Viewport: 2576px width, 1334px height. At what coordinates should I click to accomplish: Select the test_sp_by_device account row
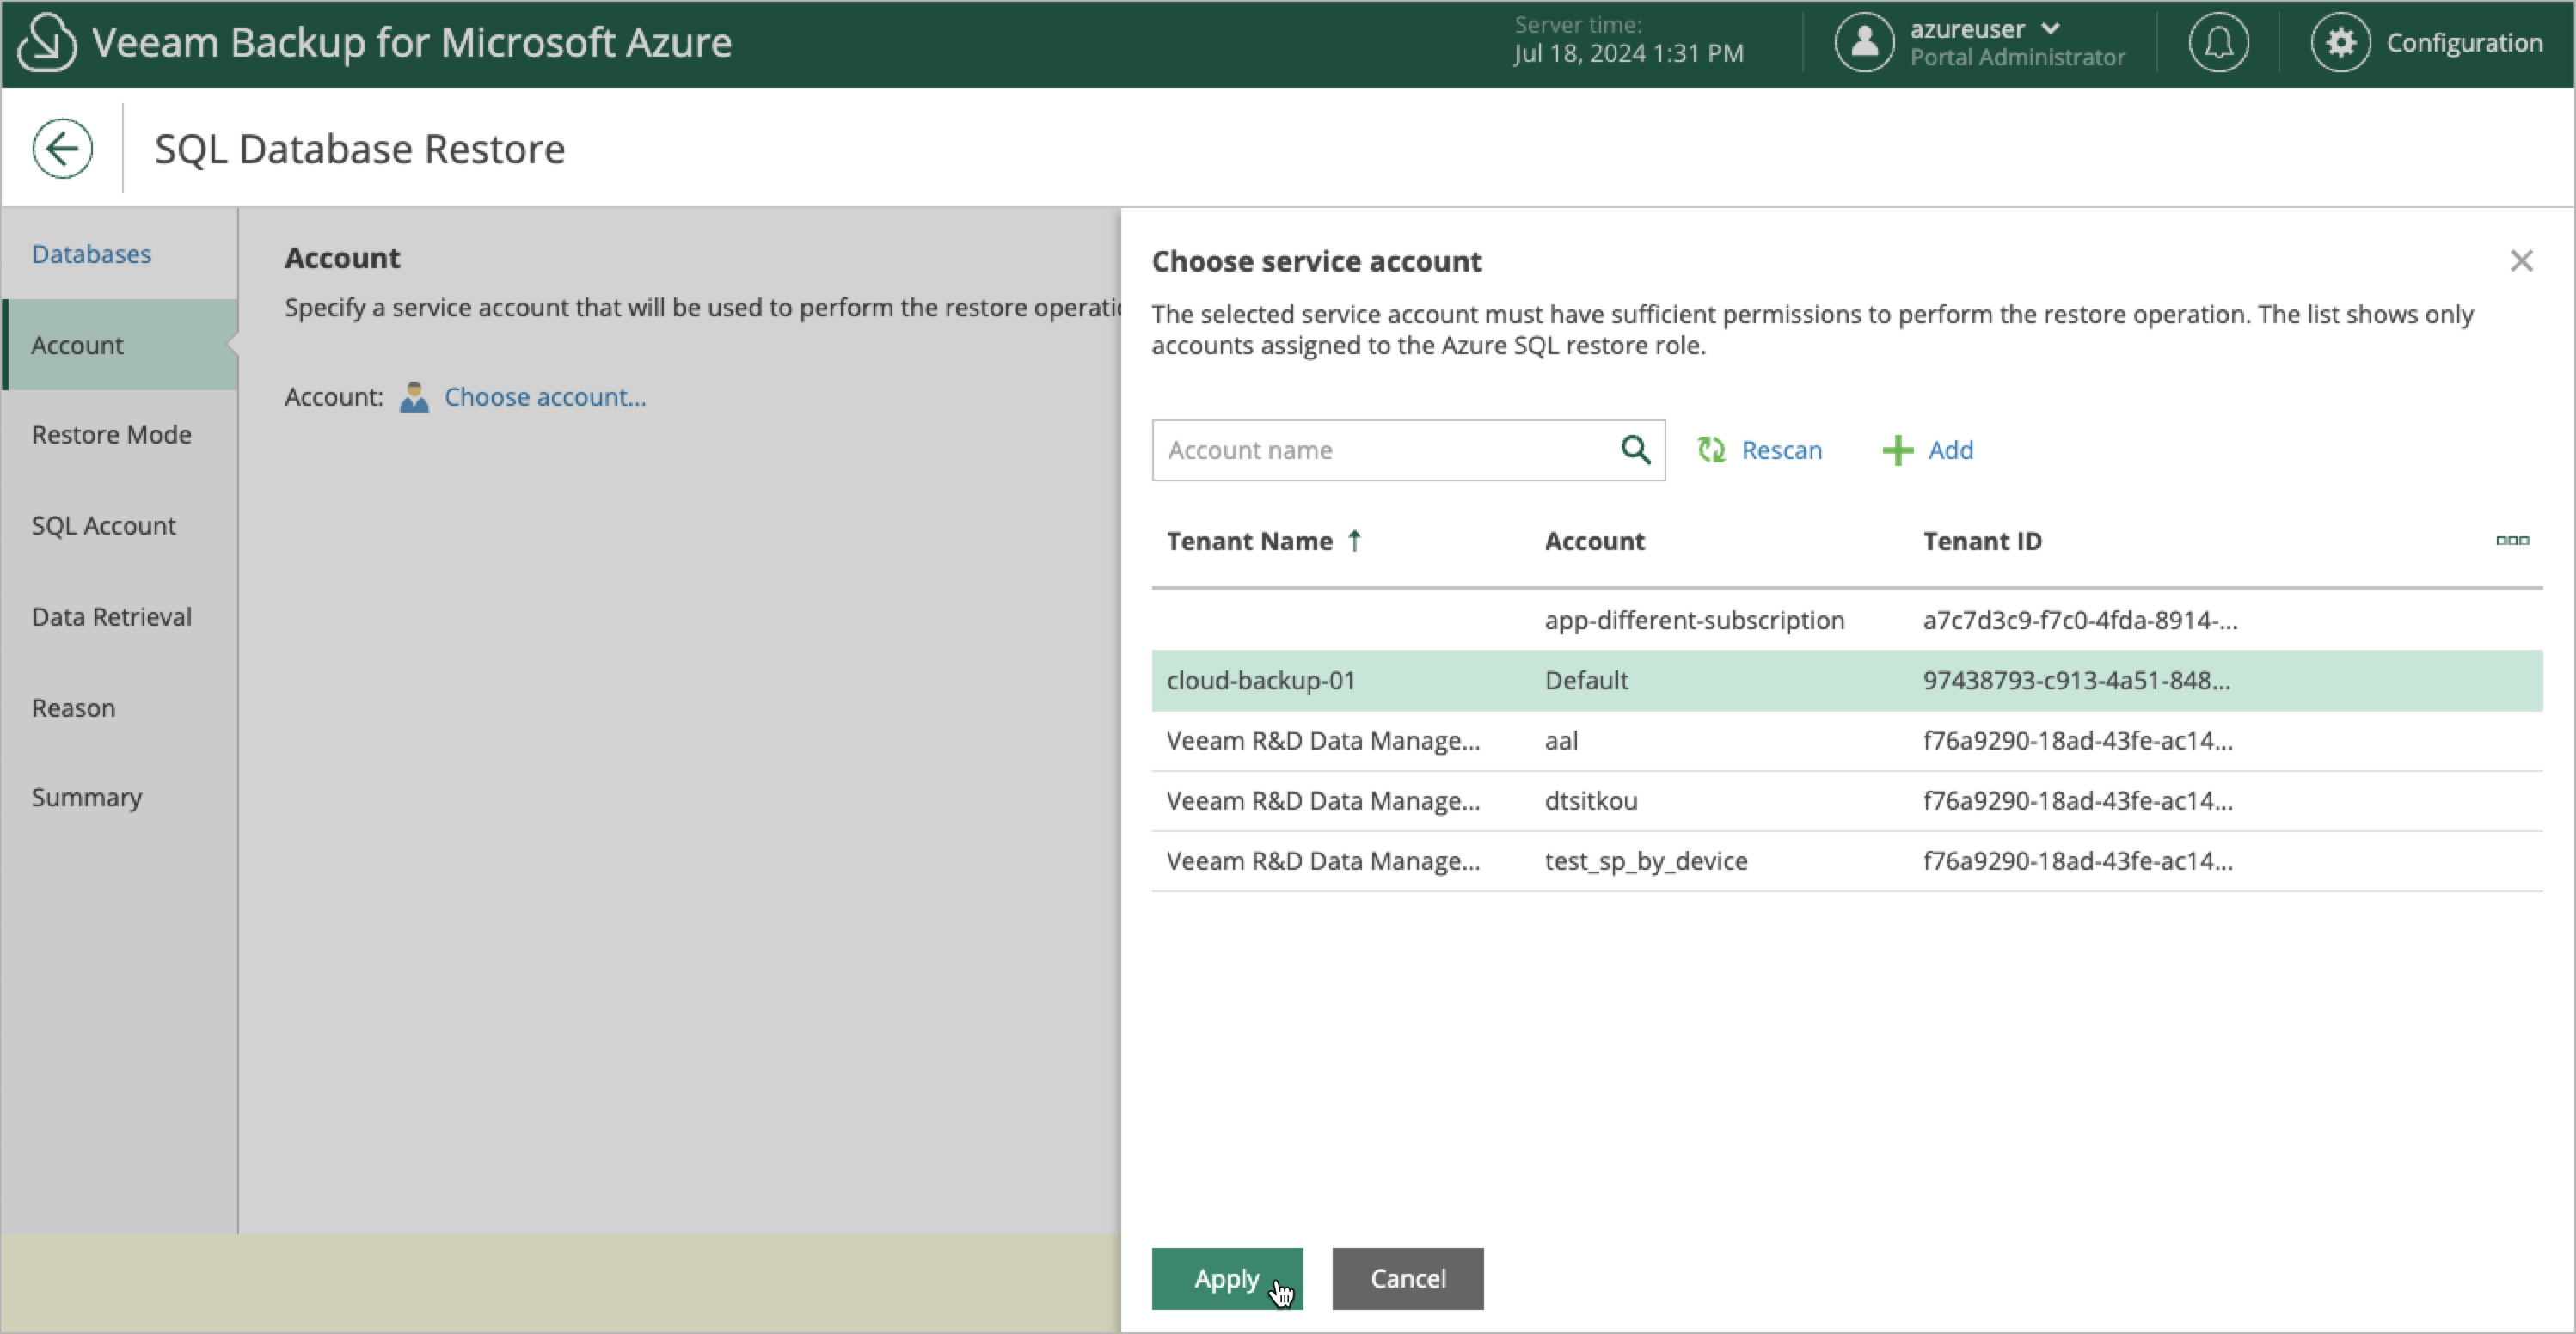(x=1847, y=861)
